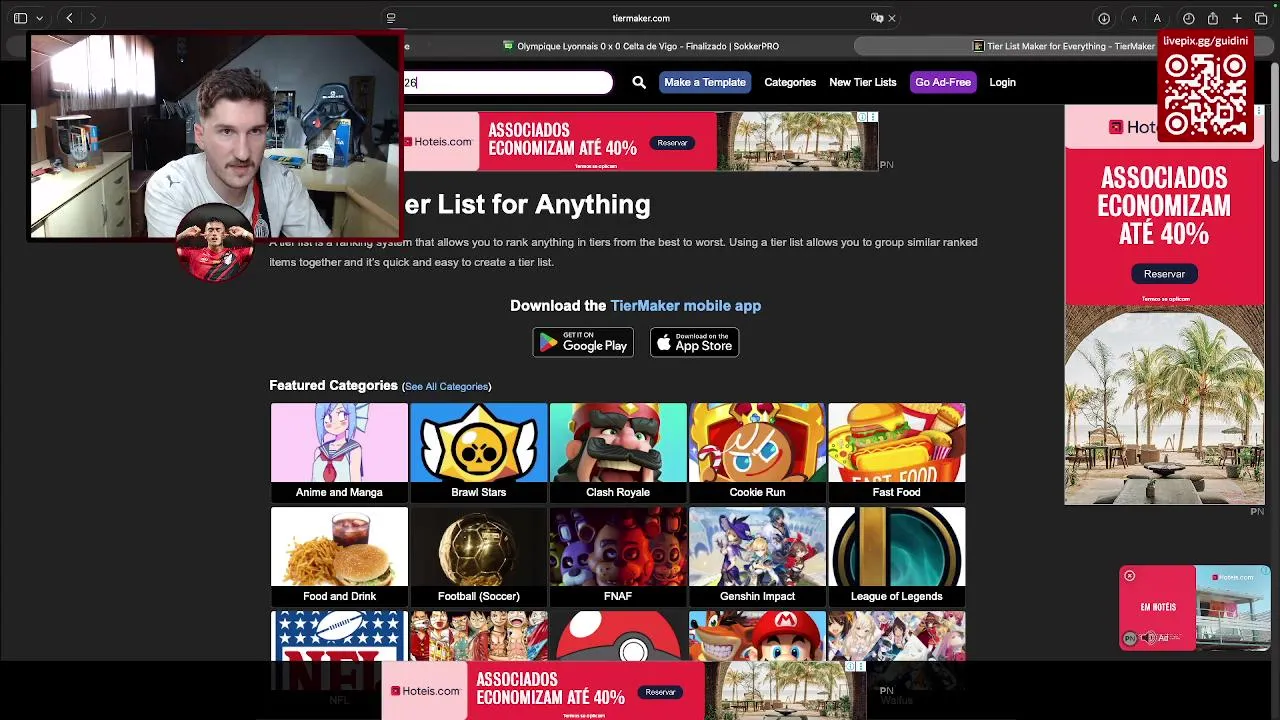The height and width of the screenshot is (720, 1280).
Task: Open the League of Legends category
Action: (x=896, y=556)
